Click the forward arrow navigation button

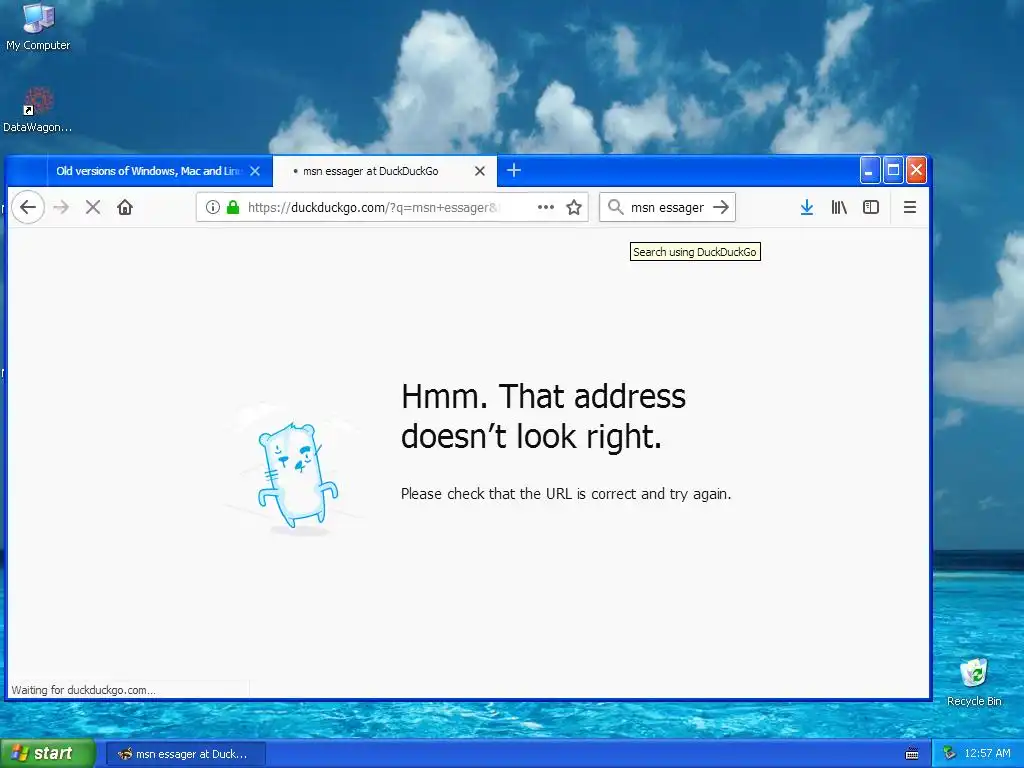point(61,208)
